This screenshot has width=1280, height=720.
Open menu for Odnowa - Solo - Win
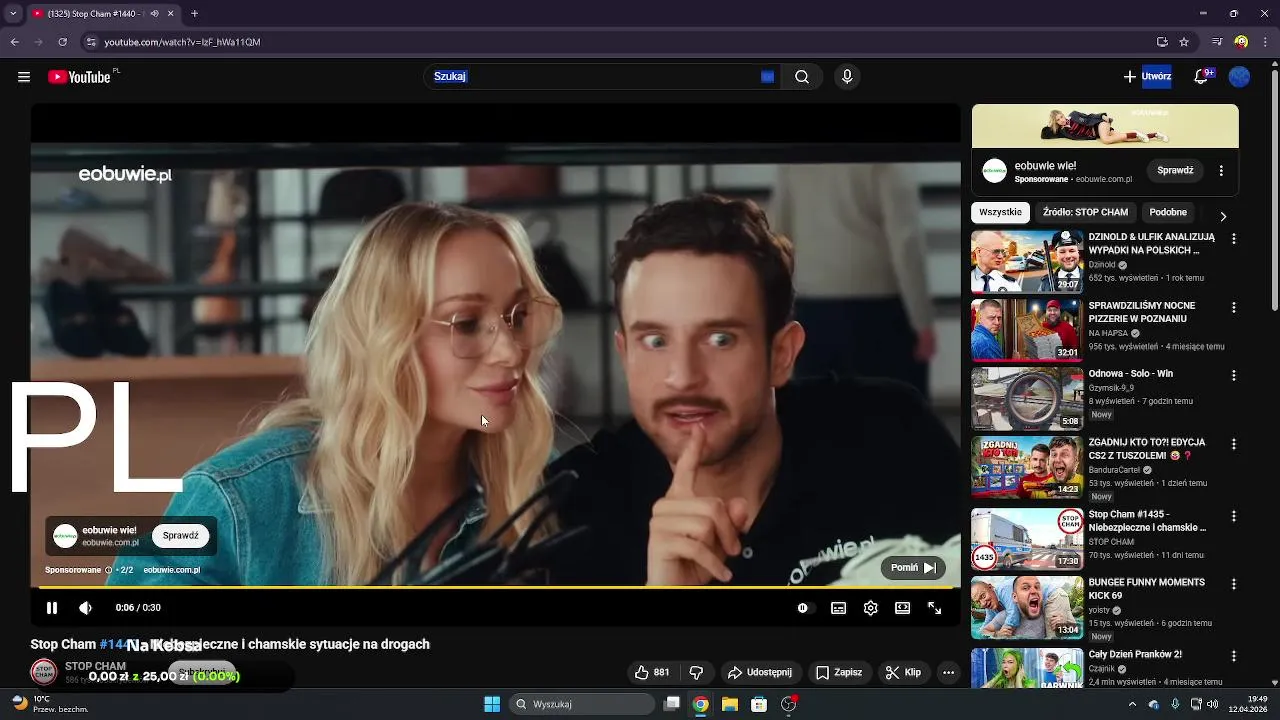(x=1233, y=375)
